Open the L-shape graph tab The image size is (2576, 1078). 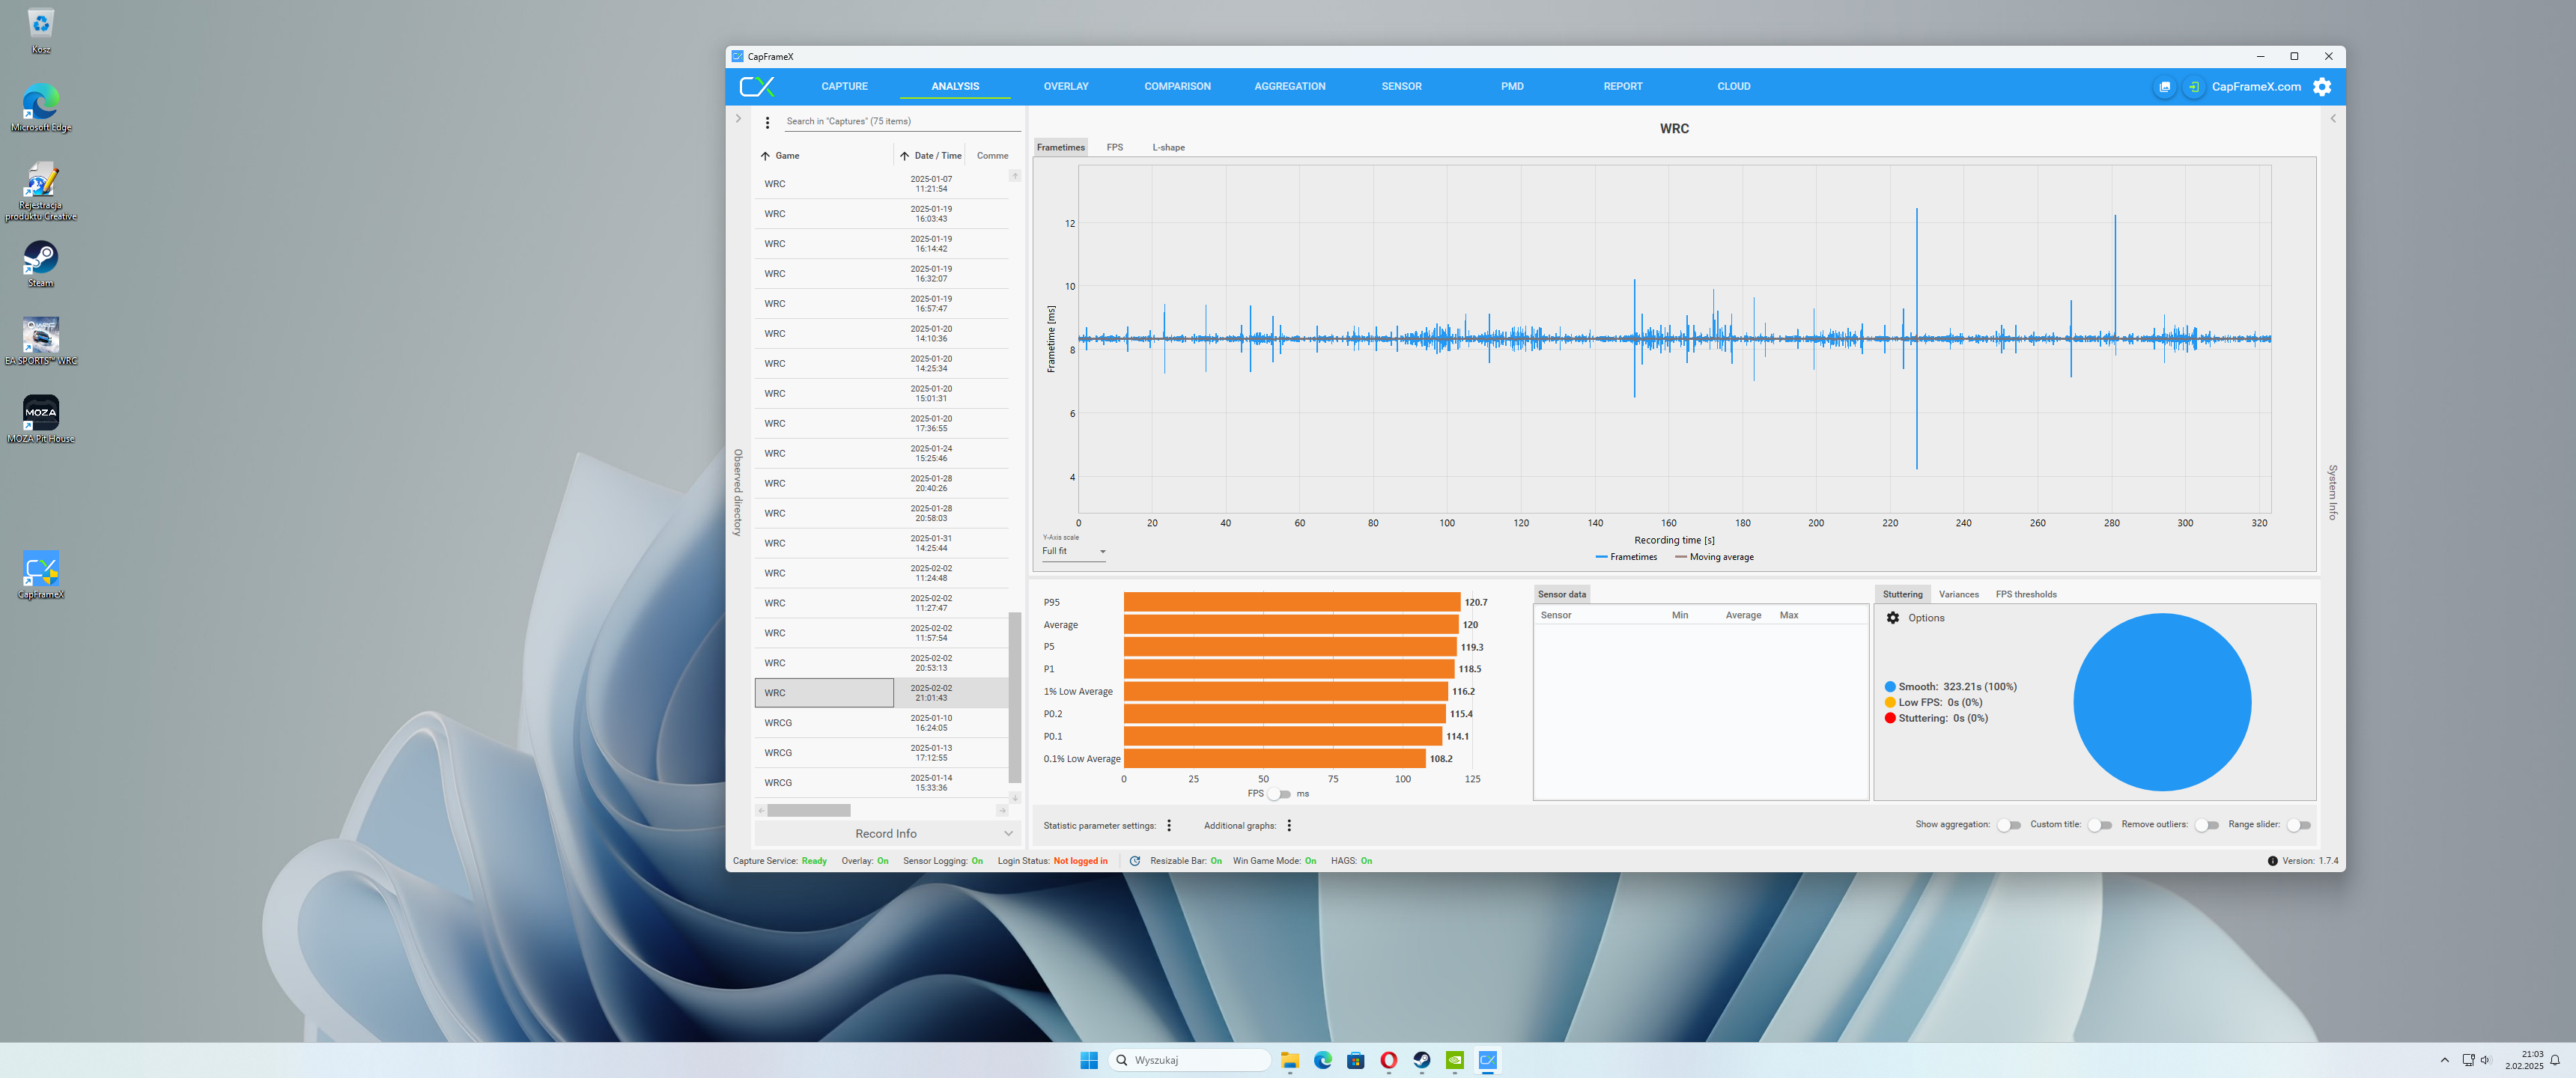tap(1168, 148)
